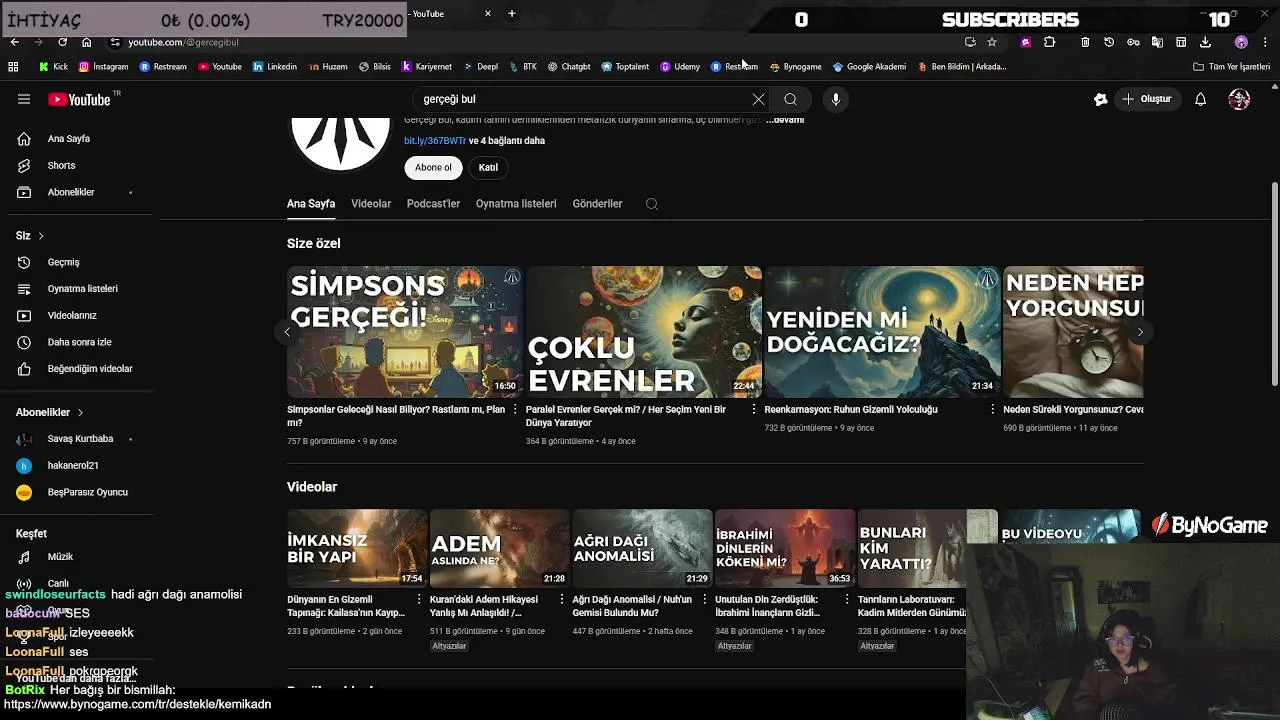Open BeşParasız Oyuncu subscription
1280x720 pixels.
tap(87, 492)
